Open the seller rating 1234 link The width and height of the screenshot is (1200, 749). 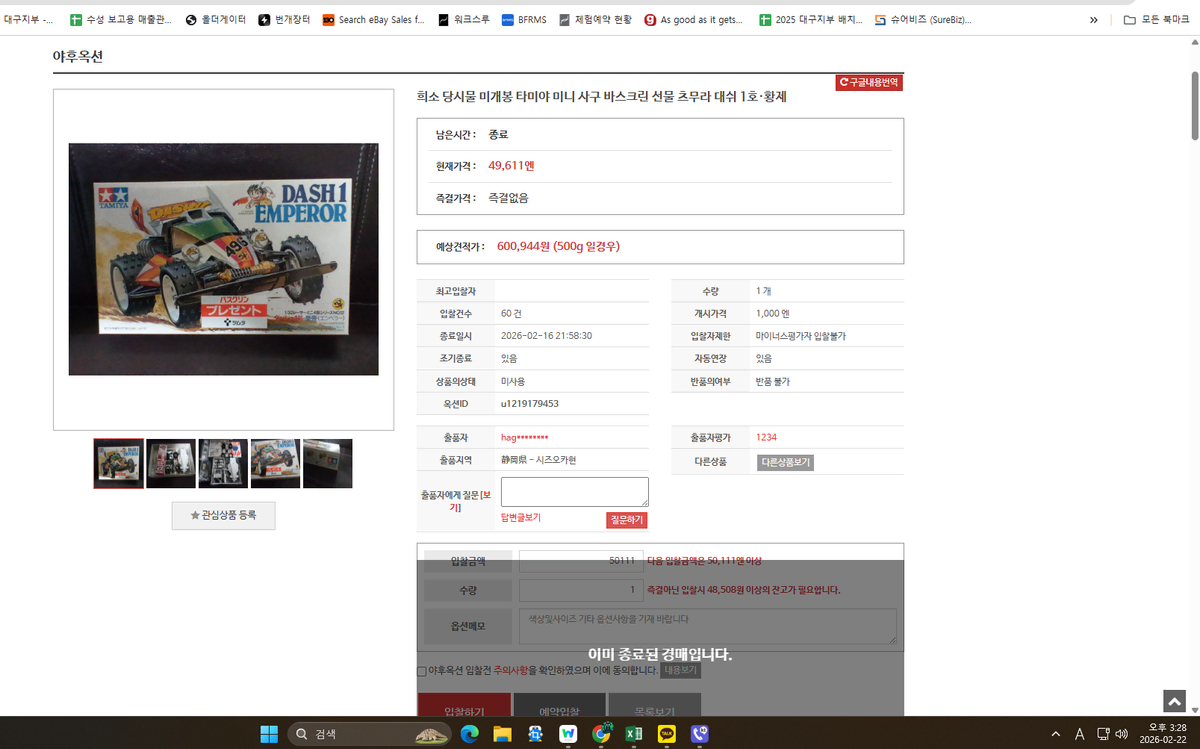(x=766, y=438)
